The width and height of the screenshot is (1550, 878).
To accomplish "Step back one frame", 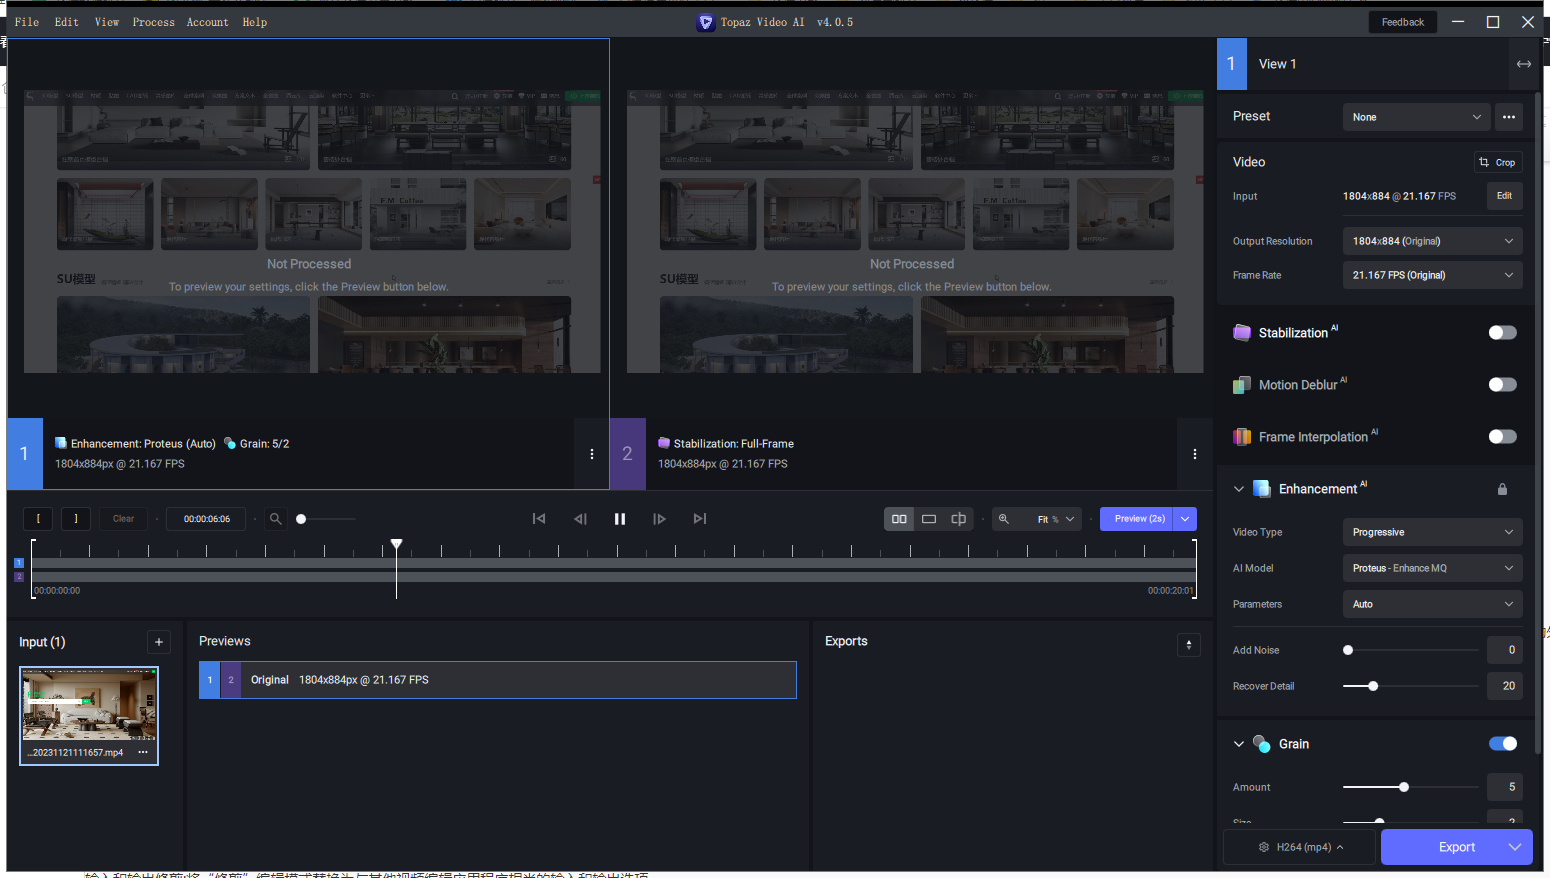I will point(580,518).
